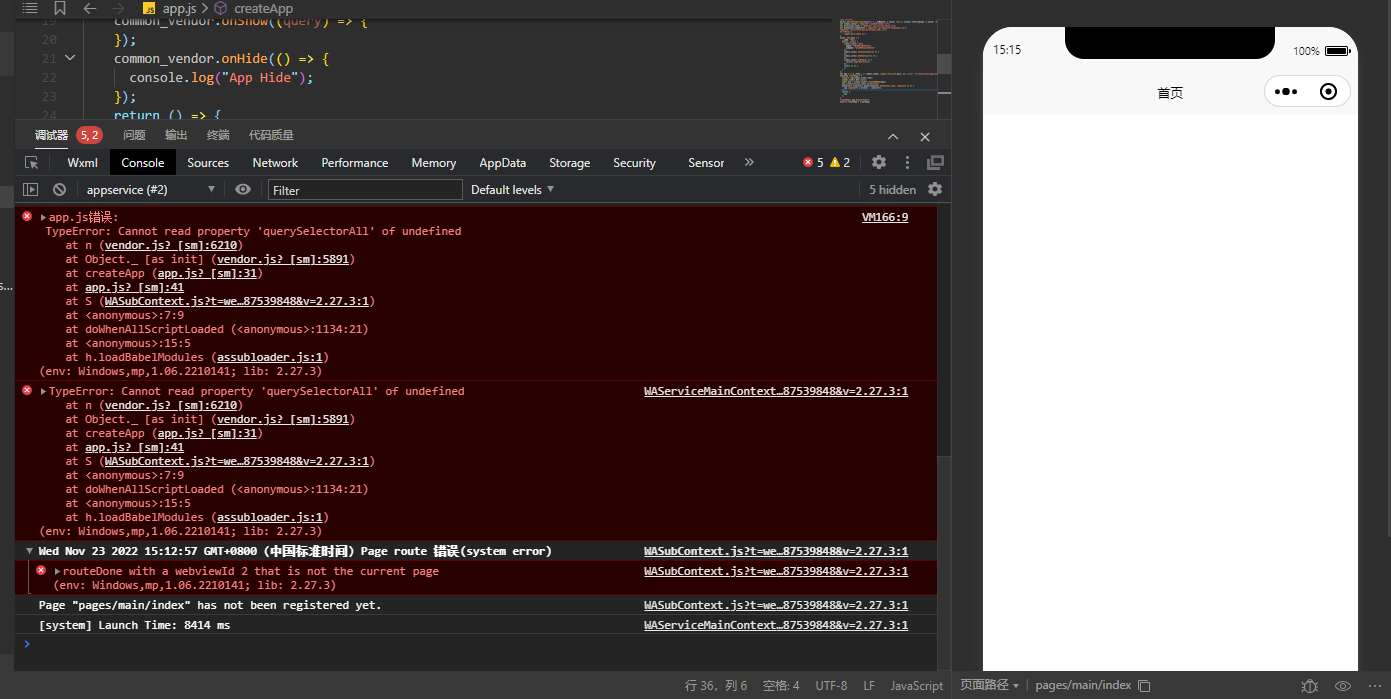
Task: Focus the console Filter input field
Action: pos(365,189)
